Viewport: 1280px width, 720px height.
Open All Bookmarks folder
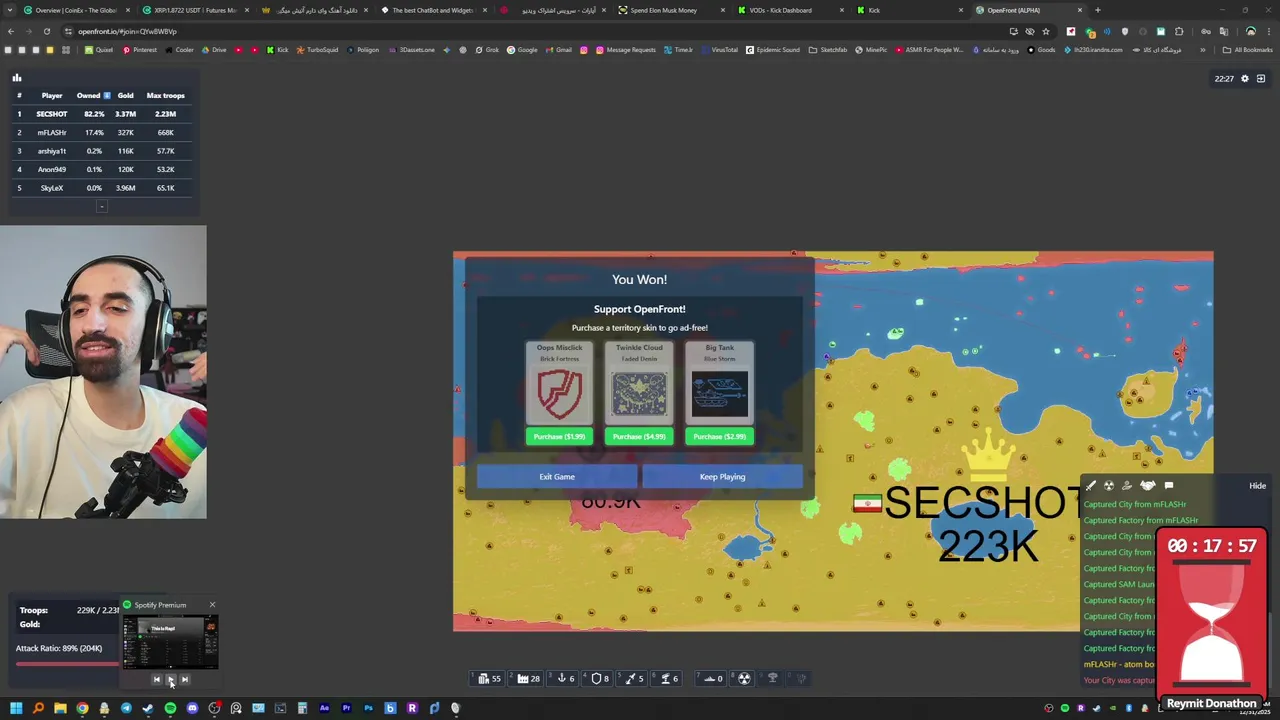tap(1248, 50)
